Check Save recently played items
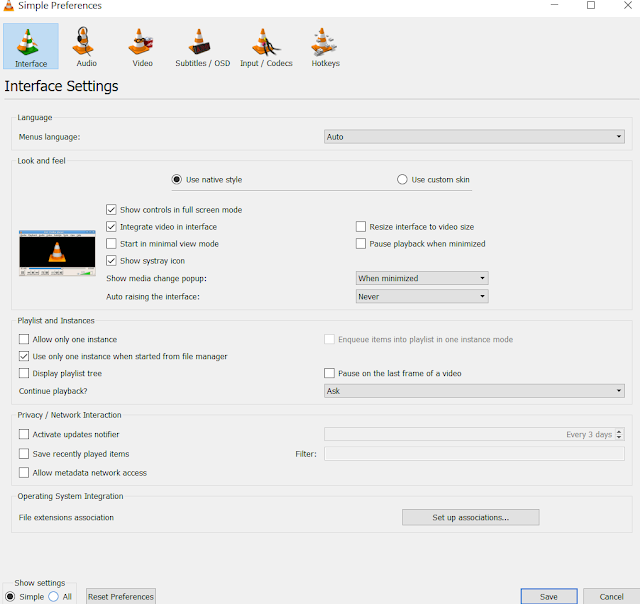 coord(24,453)
